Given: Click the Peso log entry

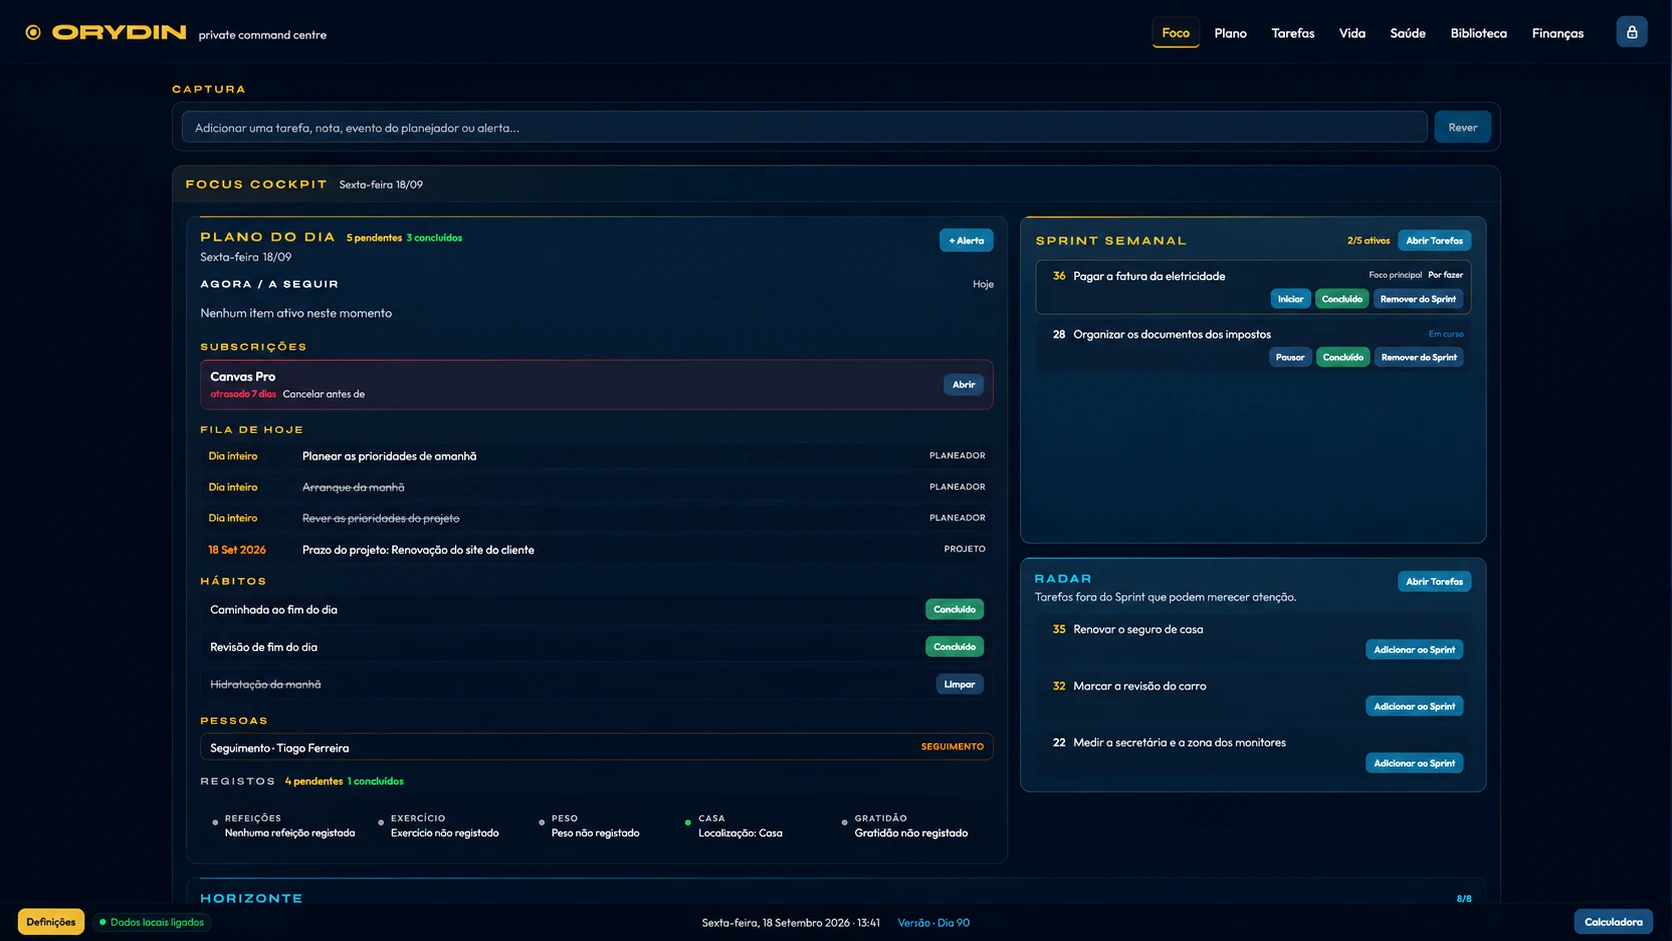Looking at the screenshot, I should 589,826.
